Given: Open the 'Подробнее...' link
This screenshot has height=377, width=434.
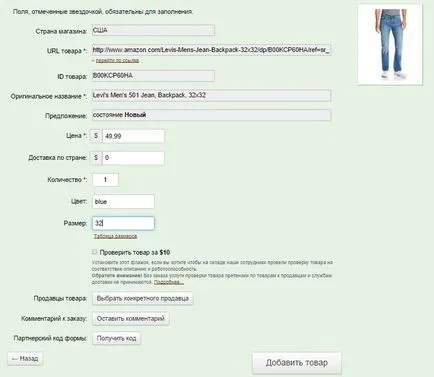Looking at the screenshot, I should tap(169, 282).
